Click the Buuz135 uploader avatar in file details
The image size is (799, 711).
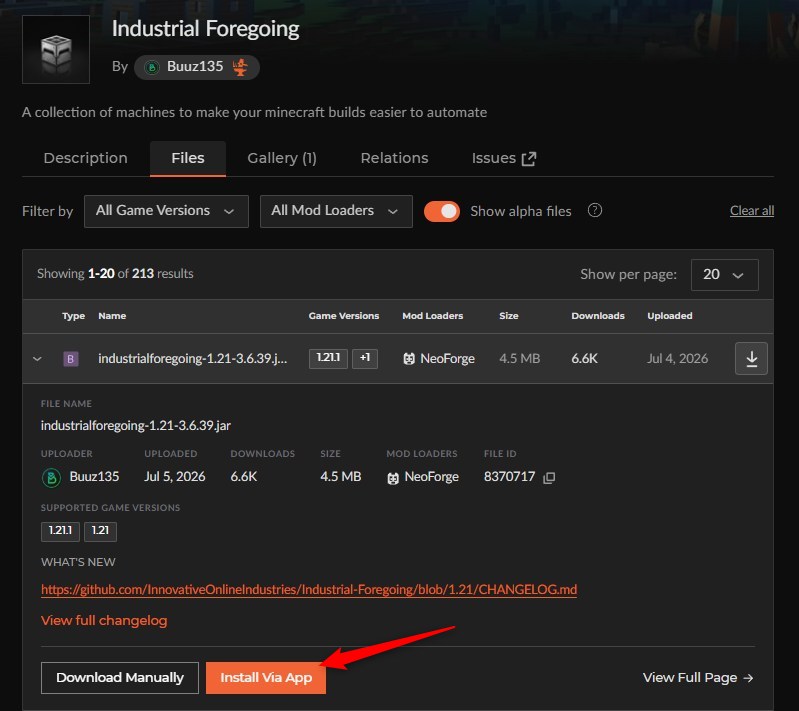tap(51, 478)
